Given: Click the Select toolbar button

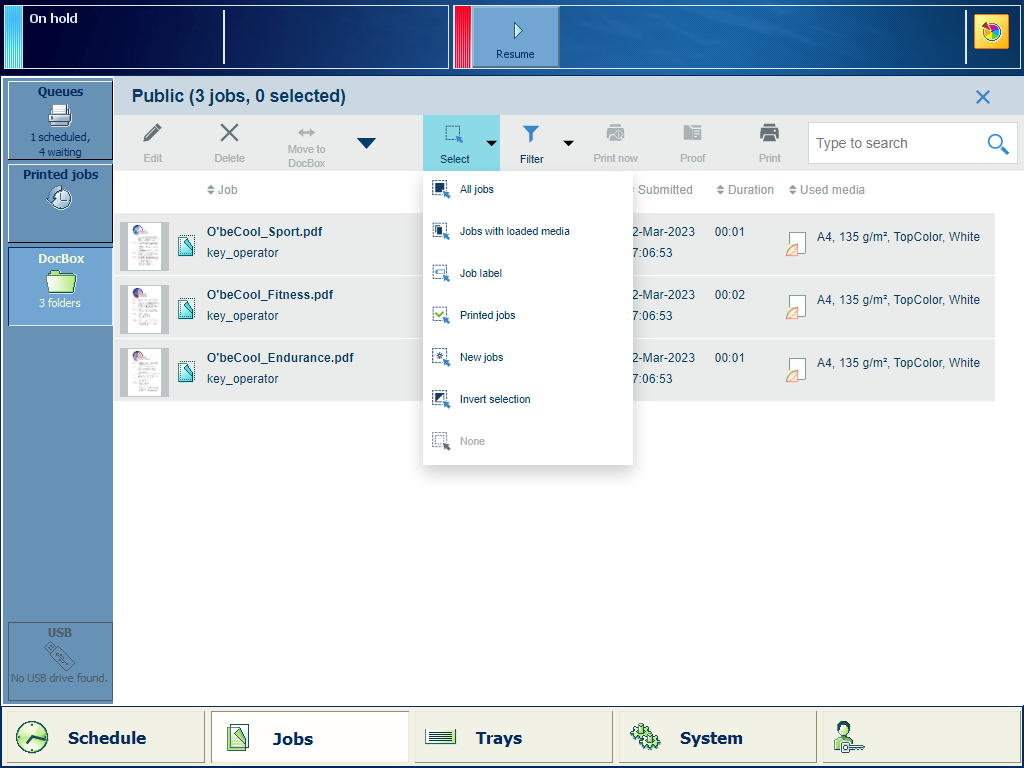Looking at the screenshot, I should pos(455,143).
